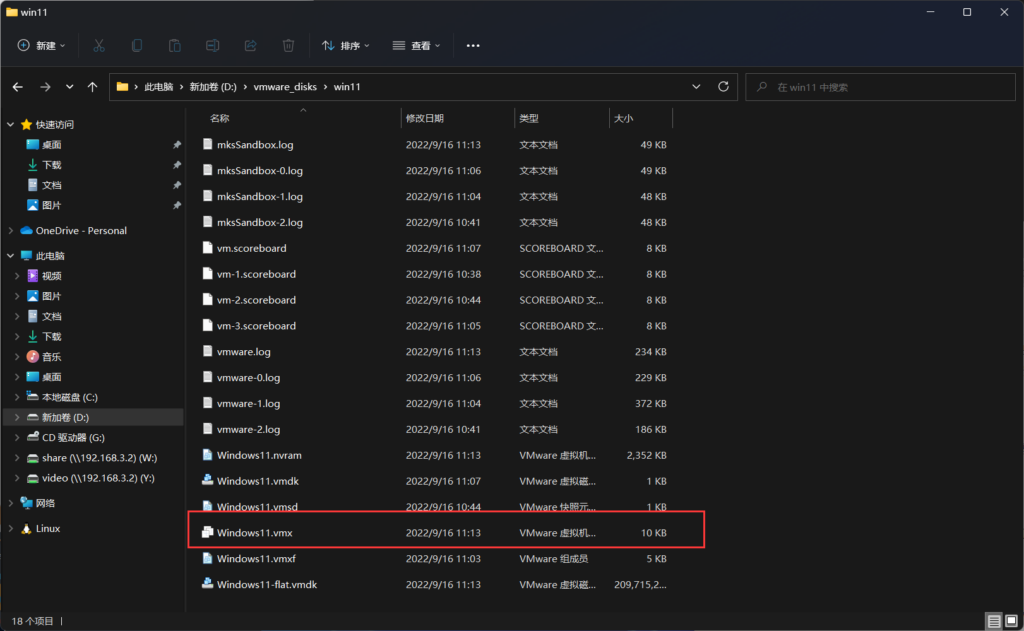This screenshot has width=1024, height=631.
Task: Go forward with the right arrow
Action: point(45,87)
